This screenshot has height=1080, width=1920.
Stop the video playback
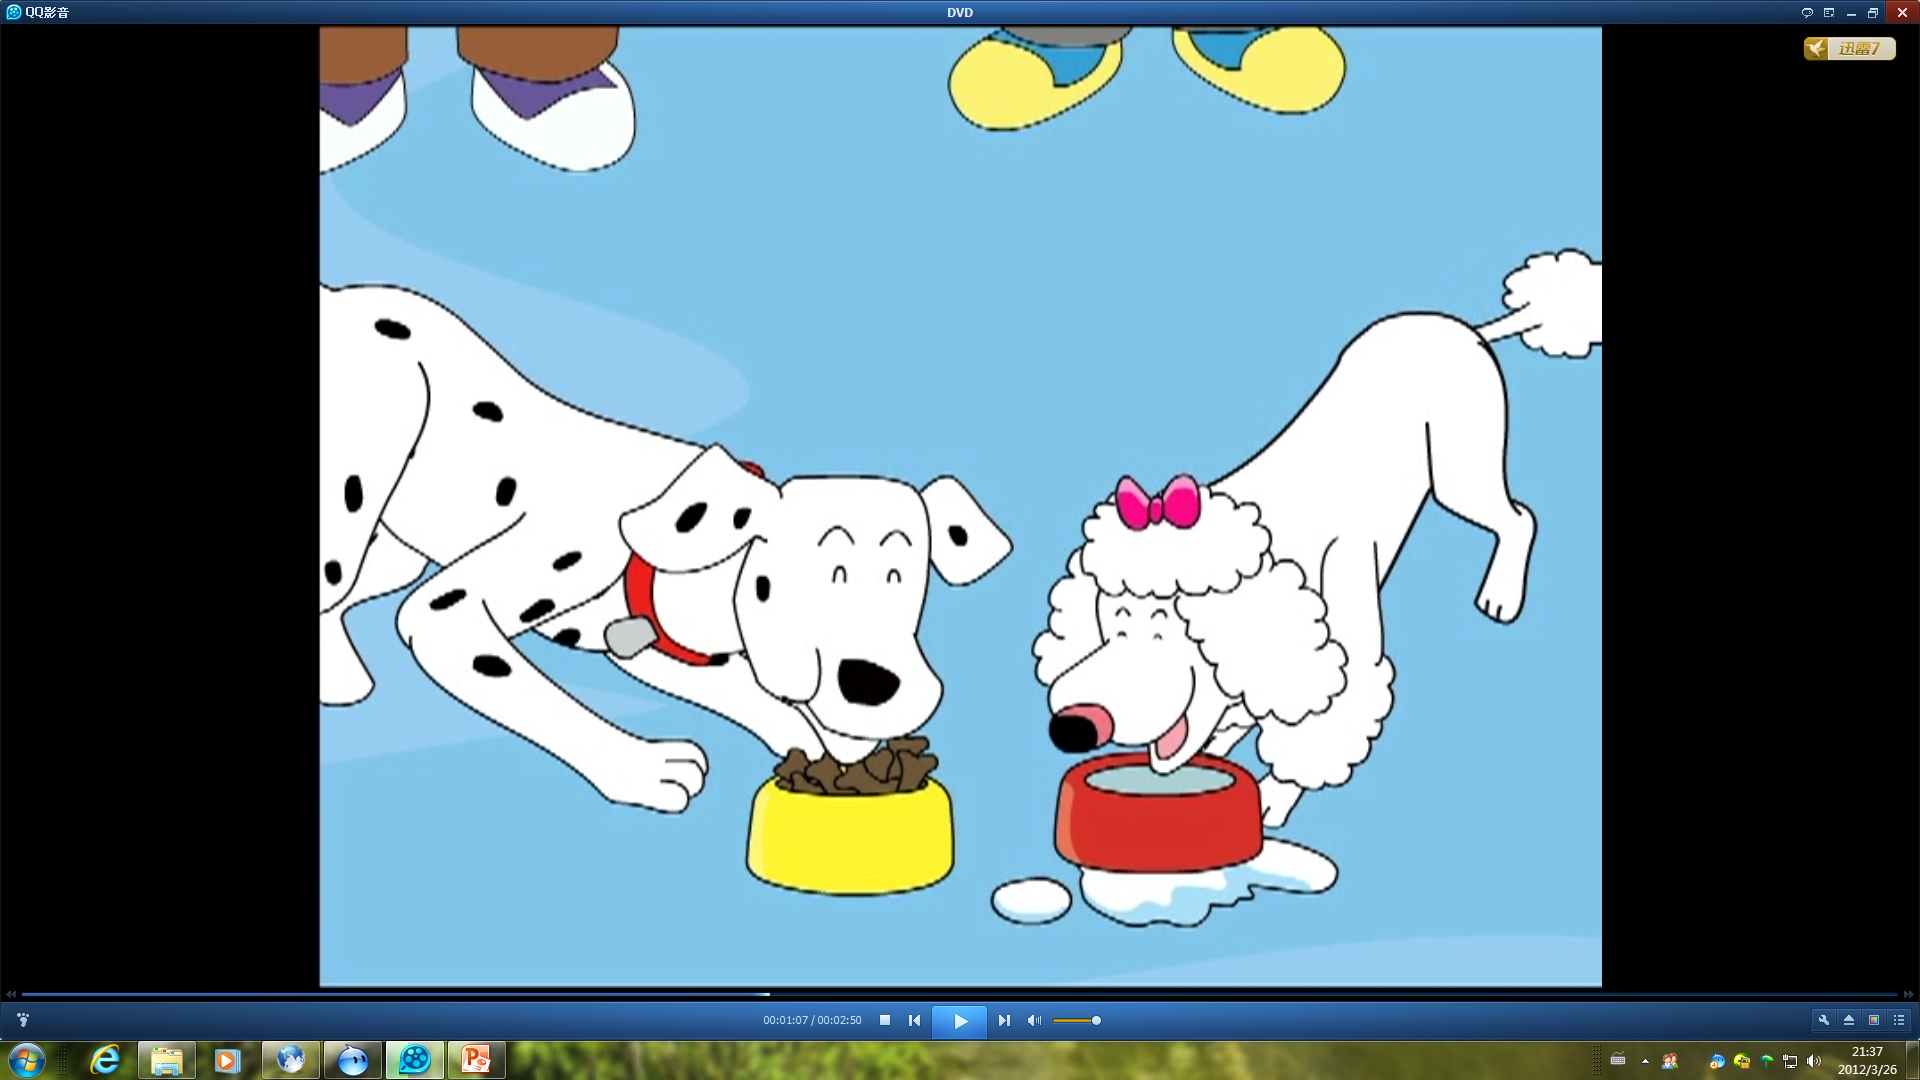pyautogui.click(x=885, y=1020)
